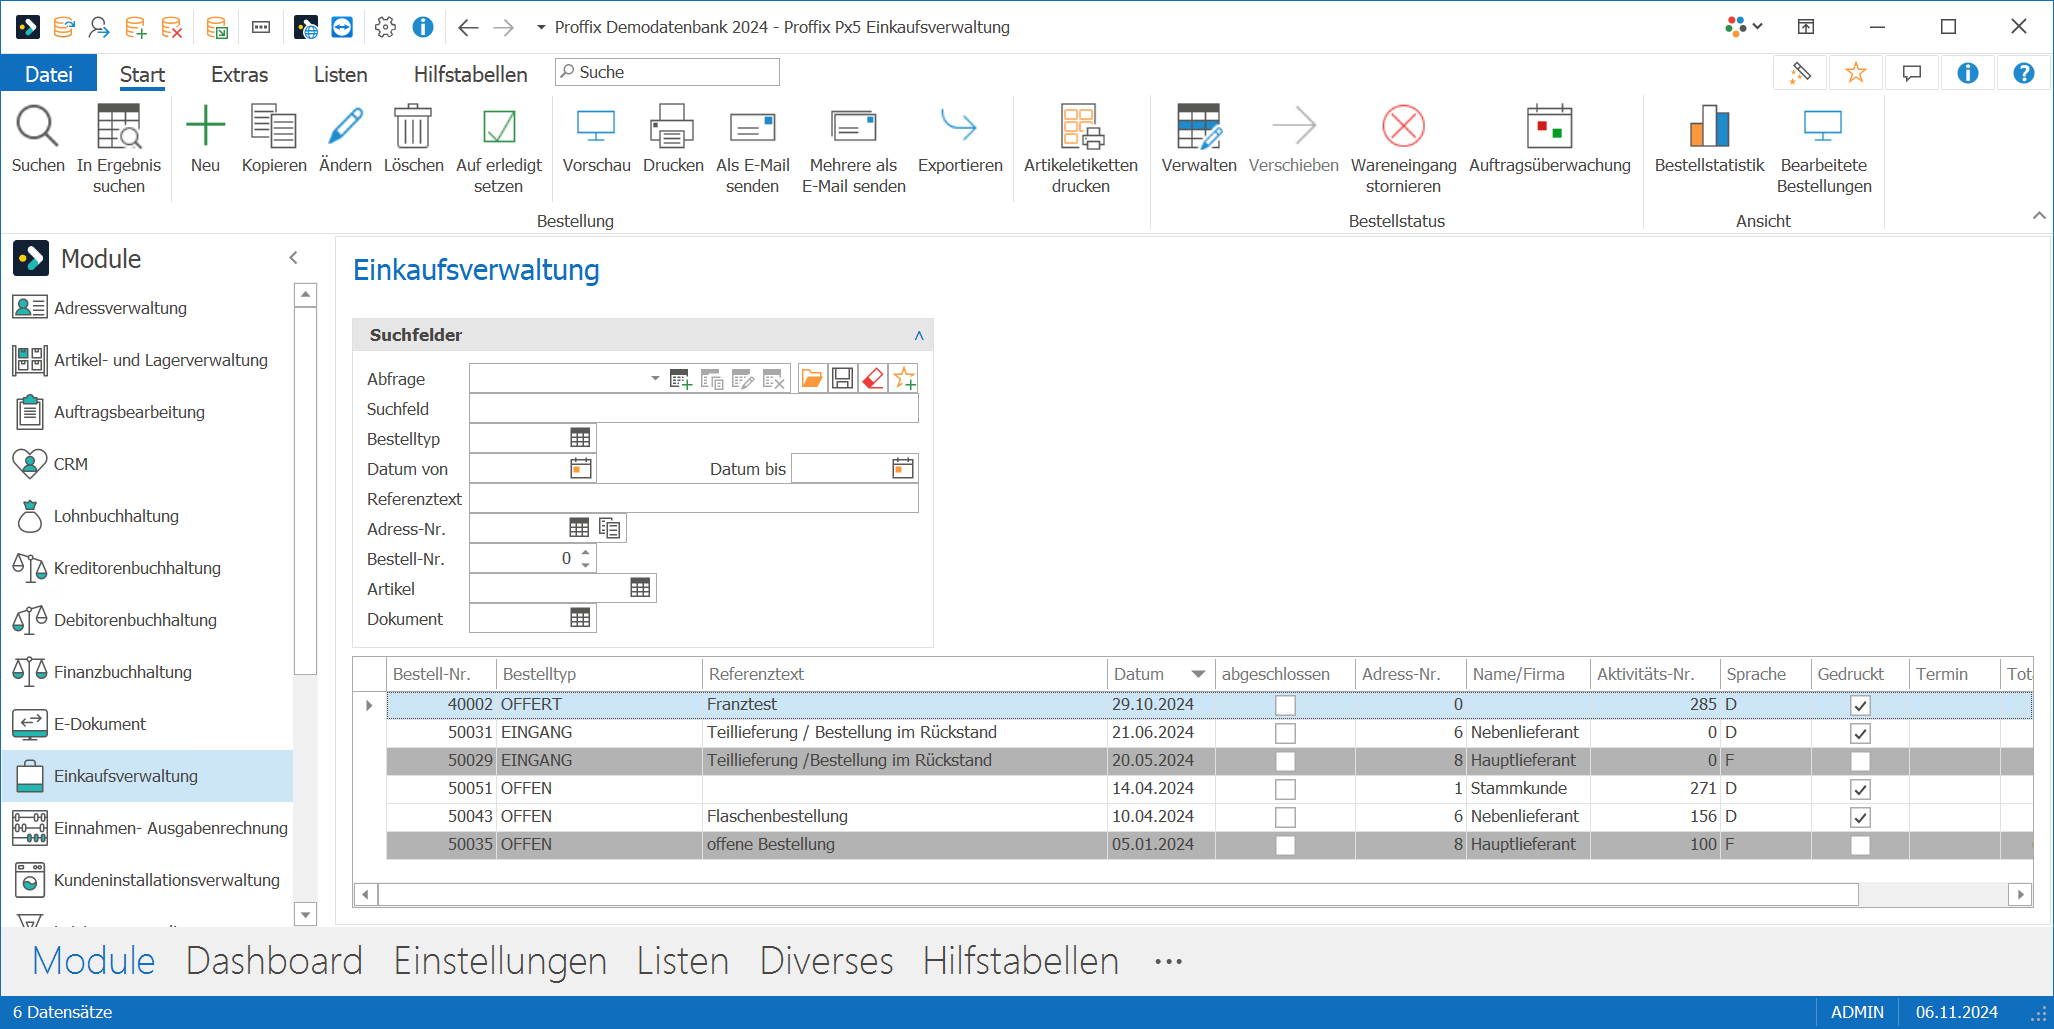
Task: Collapse the Suchfelder panel
Action: pos(919,335)
